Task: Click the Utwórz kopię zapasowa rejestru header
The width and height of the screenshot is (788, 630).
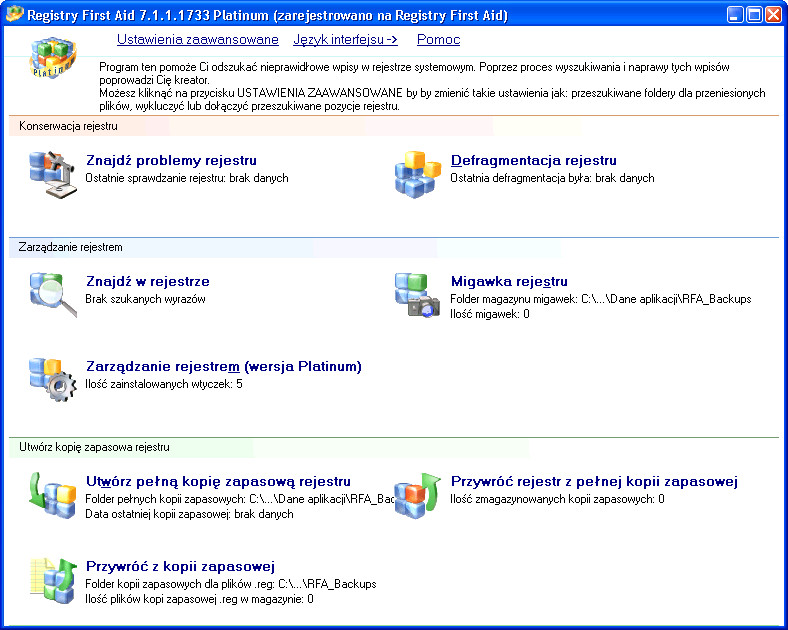Action: pyautogui.click(x=94, y=447)
